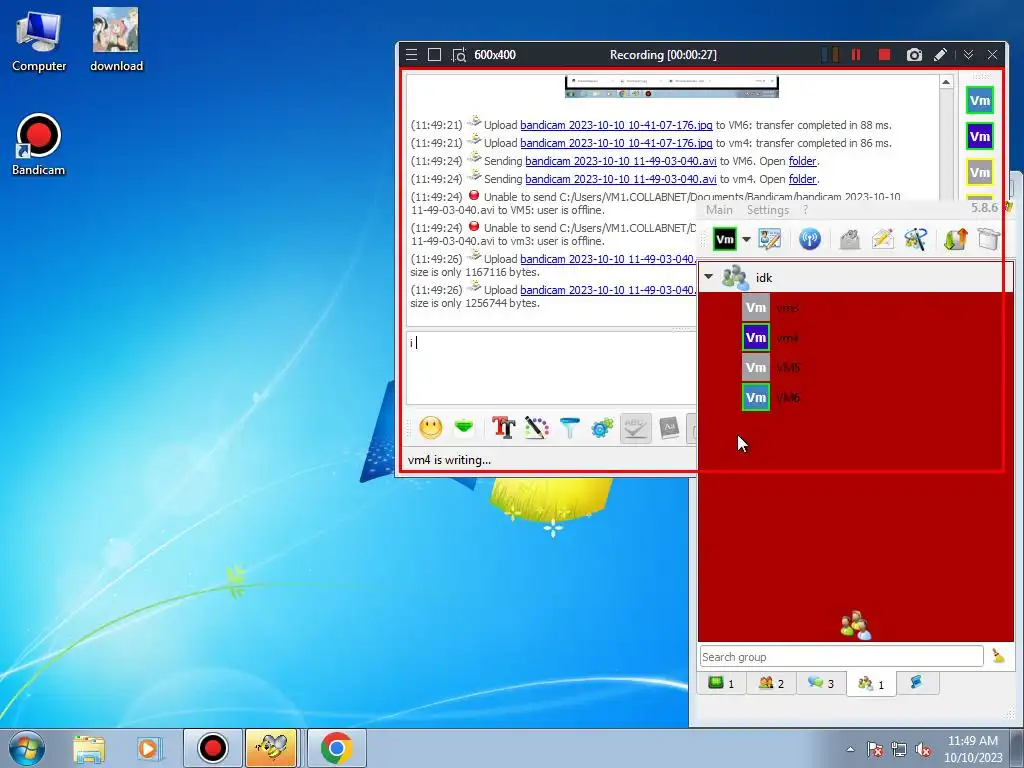Open the color palette drawing tool
Screen dimensions: 1024x768
pos(536,428)
